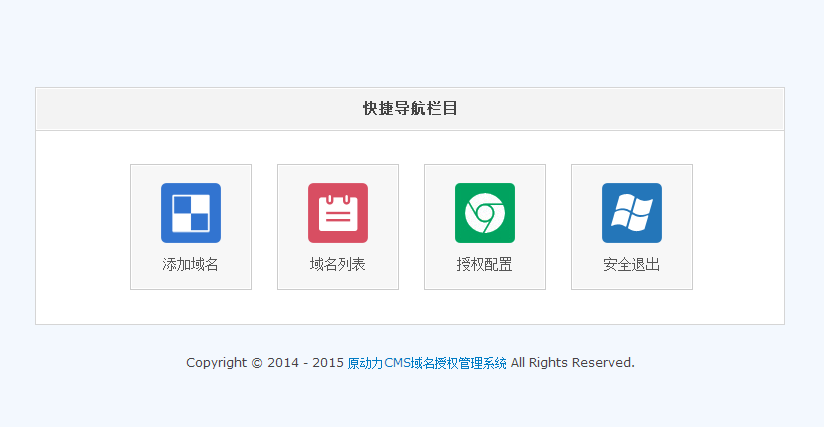Open the 添加域名 text label
The width and height of the screenshot is (824, 427).
[x=190, y=264]
